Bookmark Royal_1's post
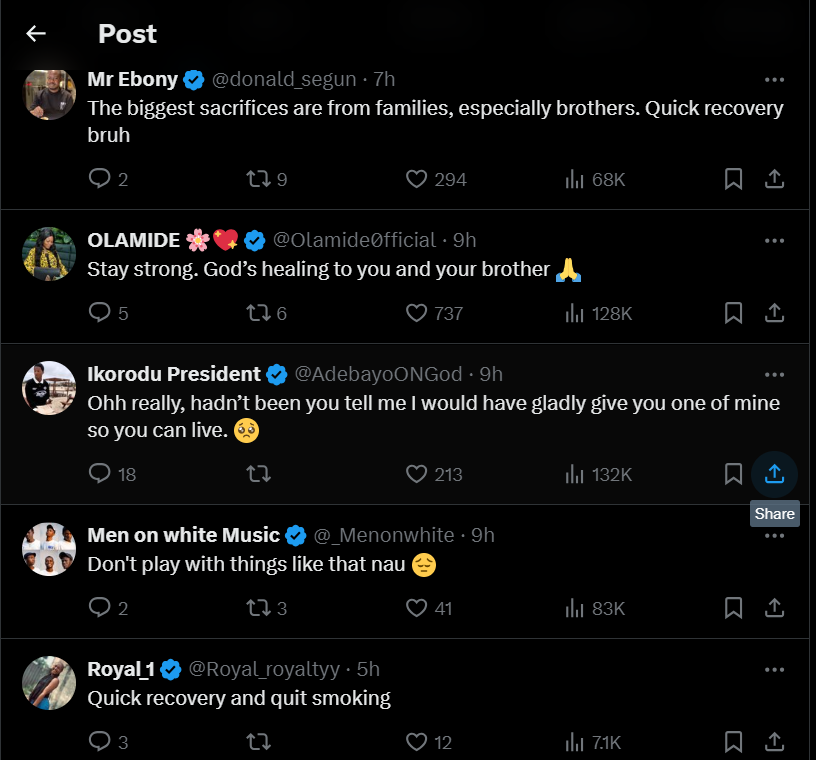Screen dimensions: 816x760 (x=733, y=742)
